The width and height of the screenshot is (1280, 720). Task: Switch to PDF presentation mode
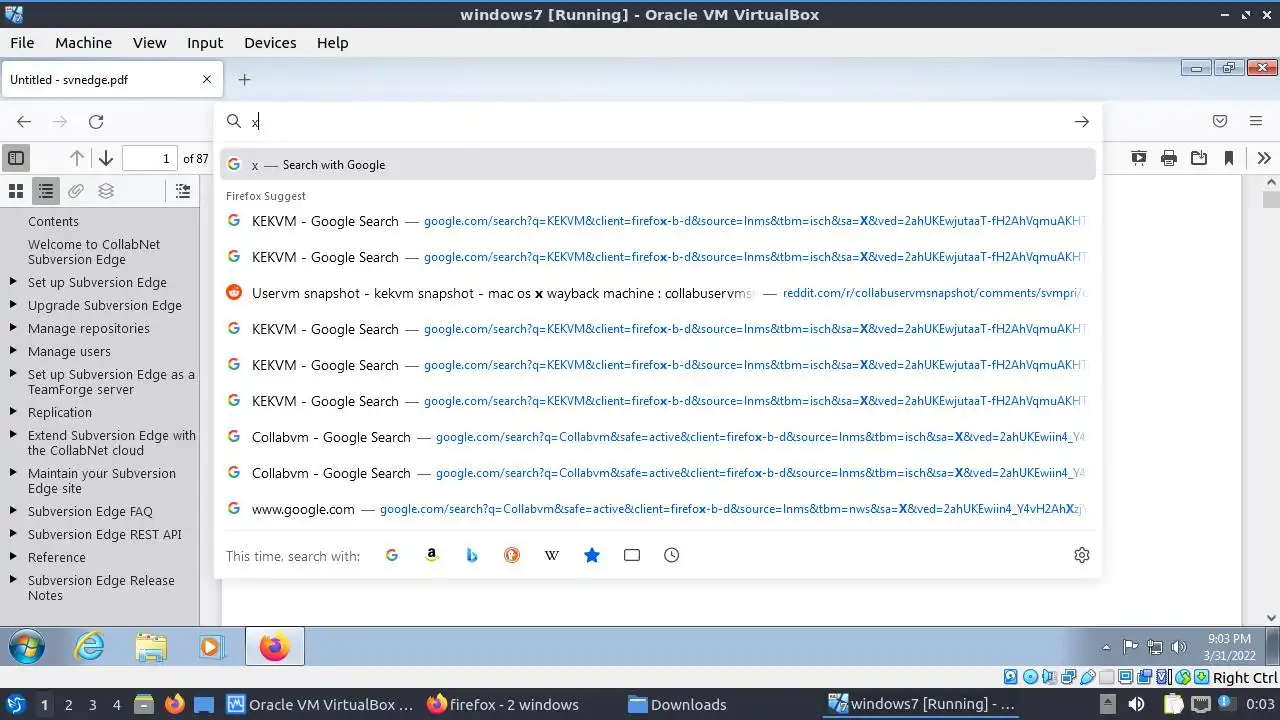point(1139,158)
